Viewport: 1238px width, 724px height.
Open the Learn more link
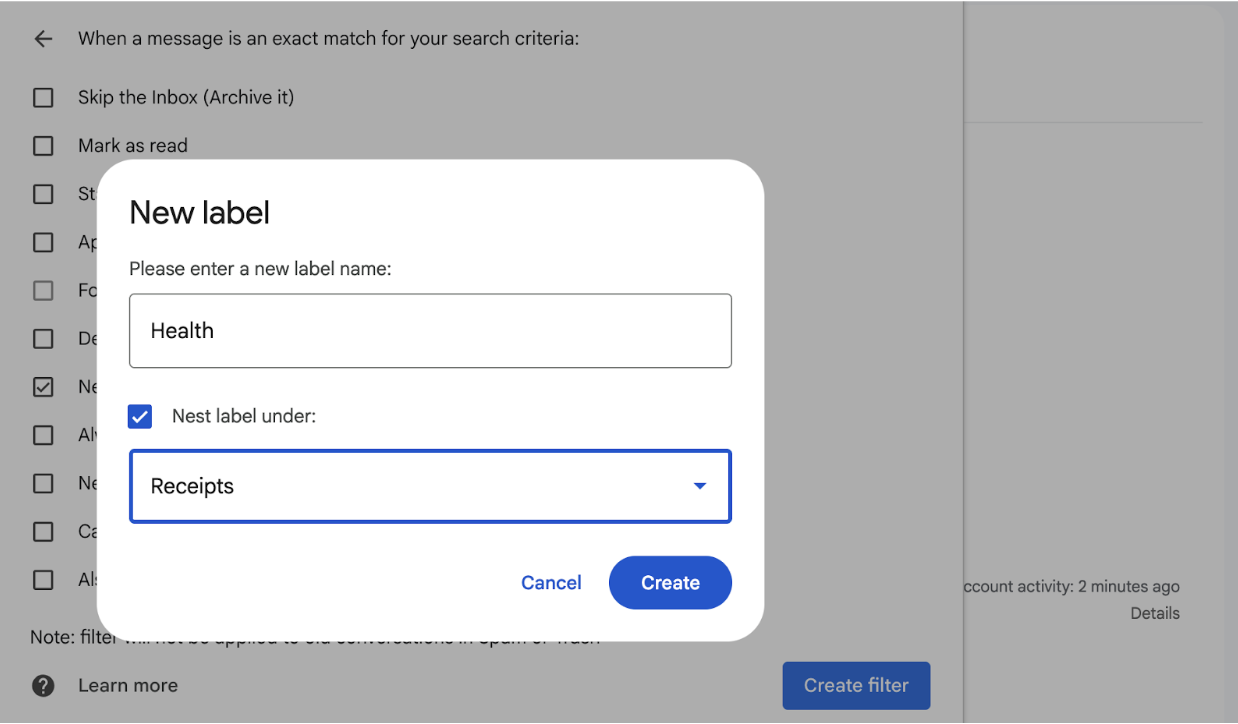[x=128, y=686]
